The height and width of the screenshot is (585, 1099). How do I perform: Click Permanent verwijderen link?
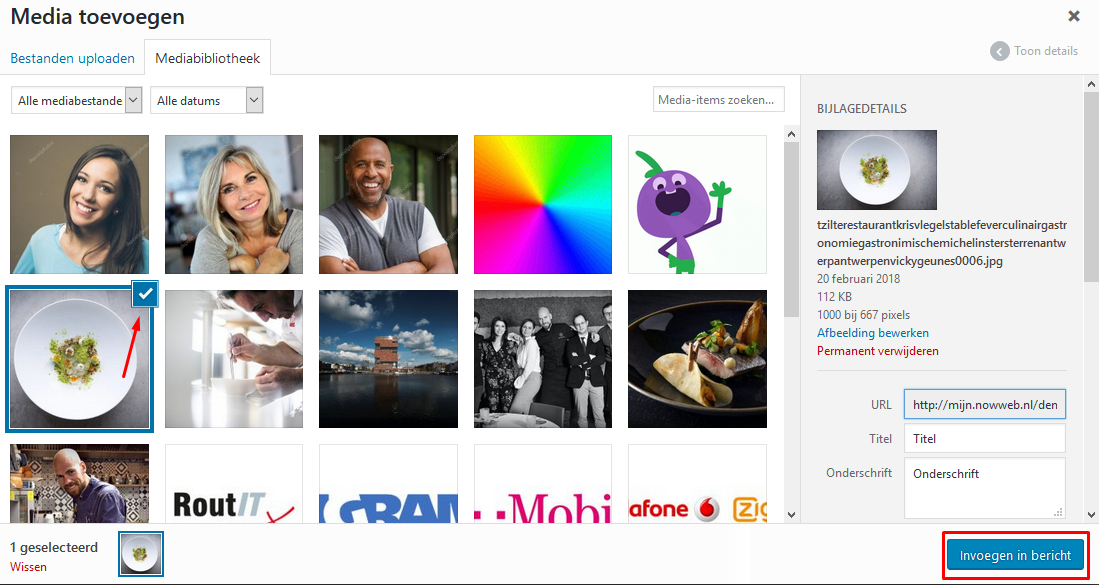click(878, 350)
